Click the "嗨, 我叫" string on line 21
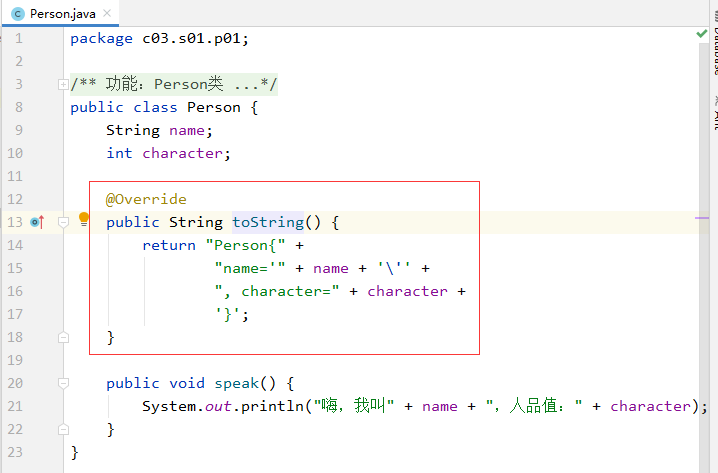Image resolution: width=718 pixels, height=473 pixels. [x=354, y=406]
